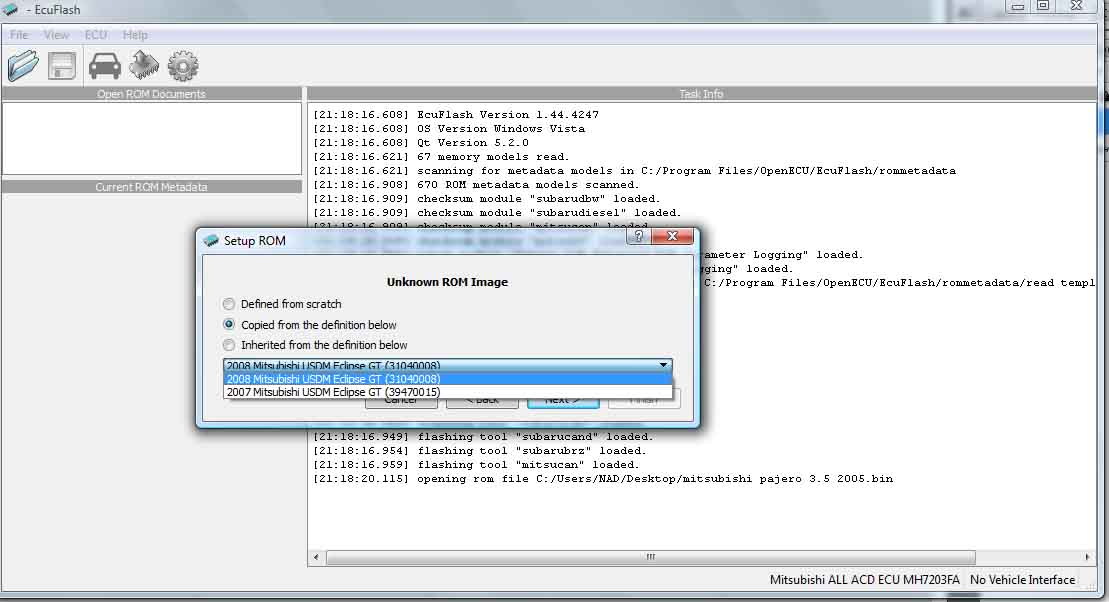Click the flashing tool "subarucand" loaded line
1109x602 pixels.
[x=483, y=436]
